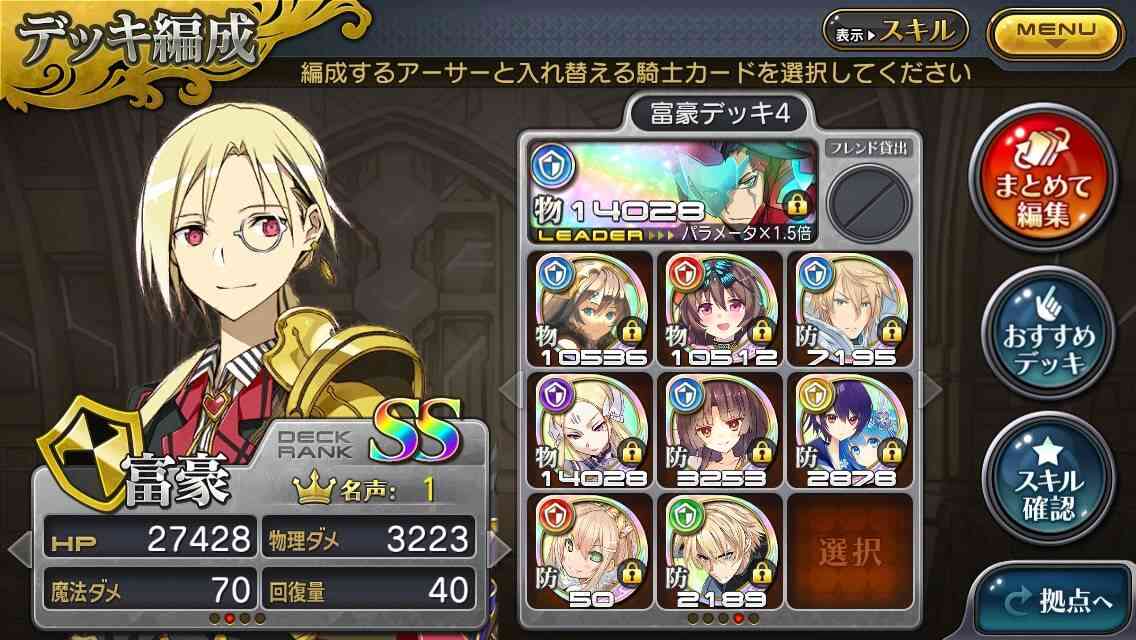Tap the defense card with 2878

click(850, 431)
